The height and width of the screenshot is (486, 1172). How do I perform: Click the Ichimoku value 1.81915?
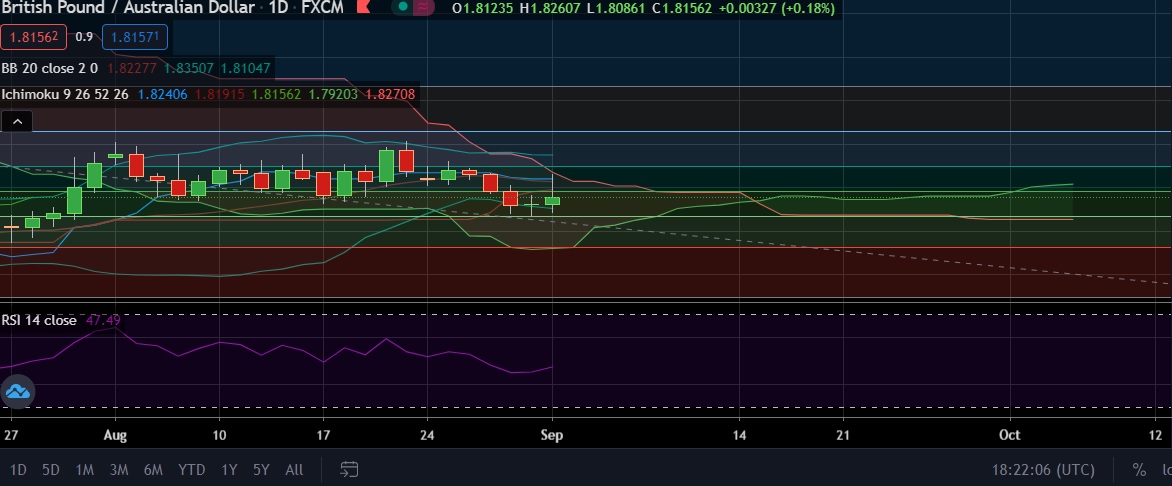tap(220, 95)
